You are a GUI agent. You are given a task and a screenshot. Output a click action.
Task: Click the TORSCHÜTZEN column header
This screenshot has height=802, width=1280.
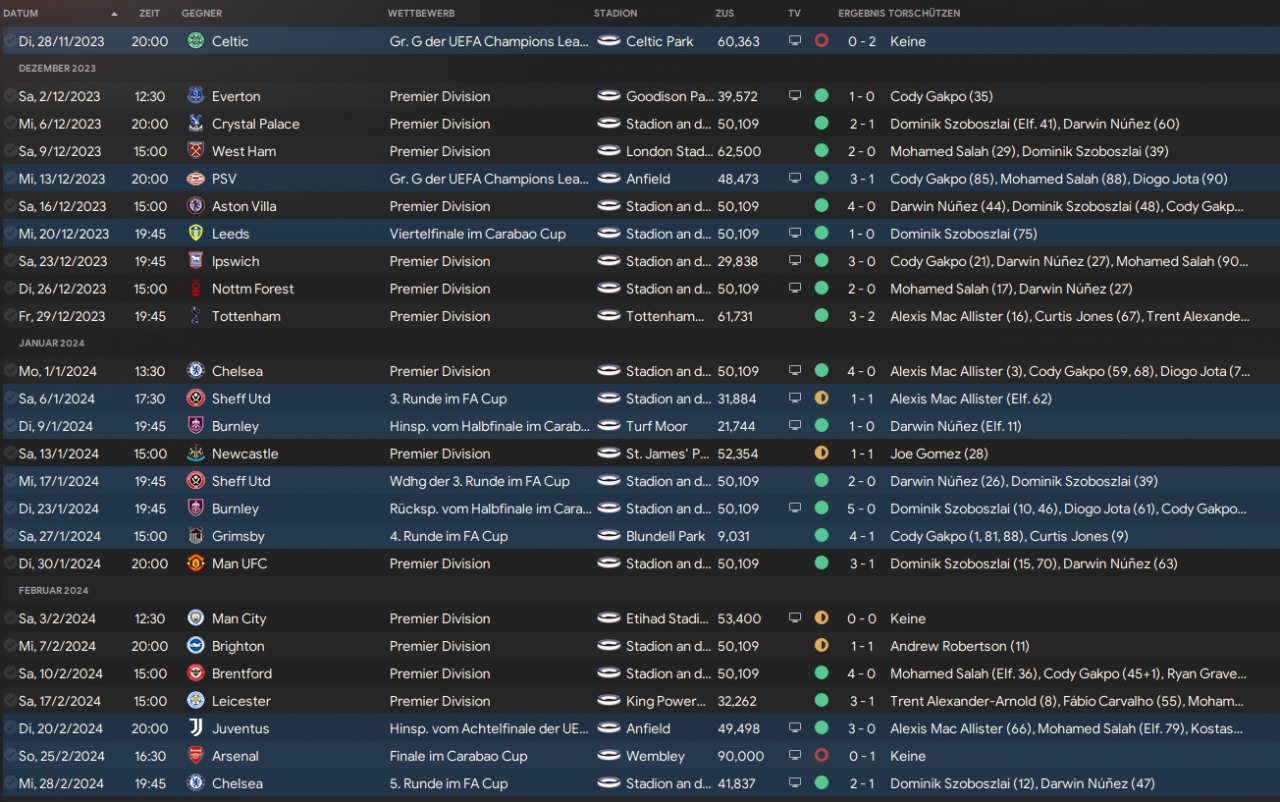click(923, 14)
